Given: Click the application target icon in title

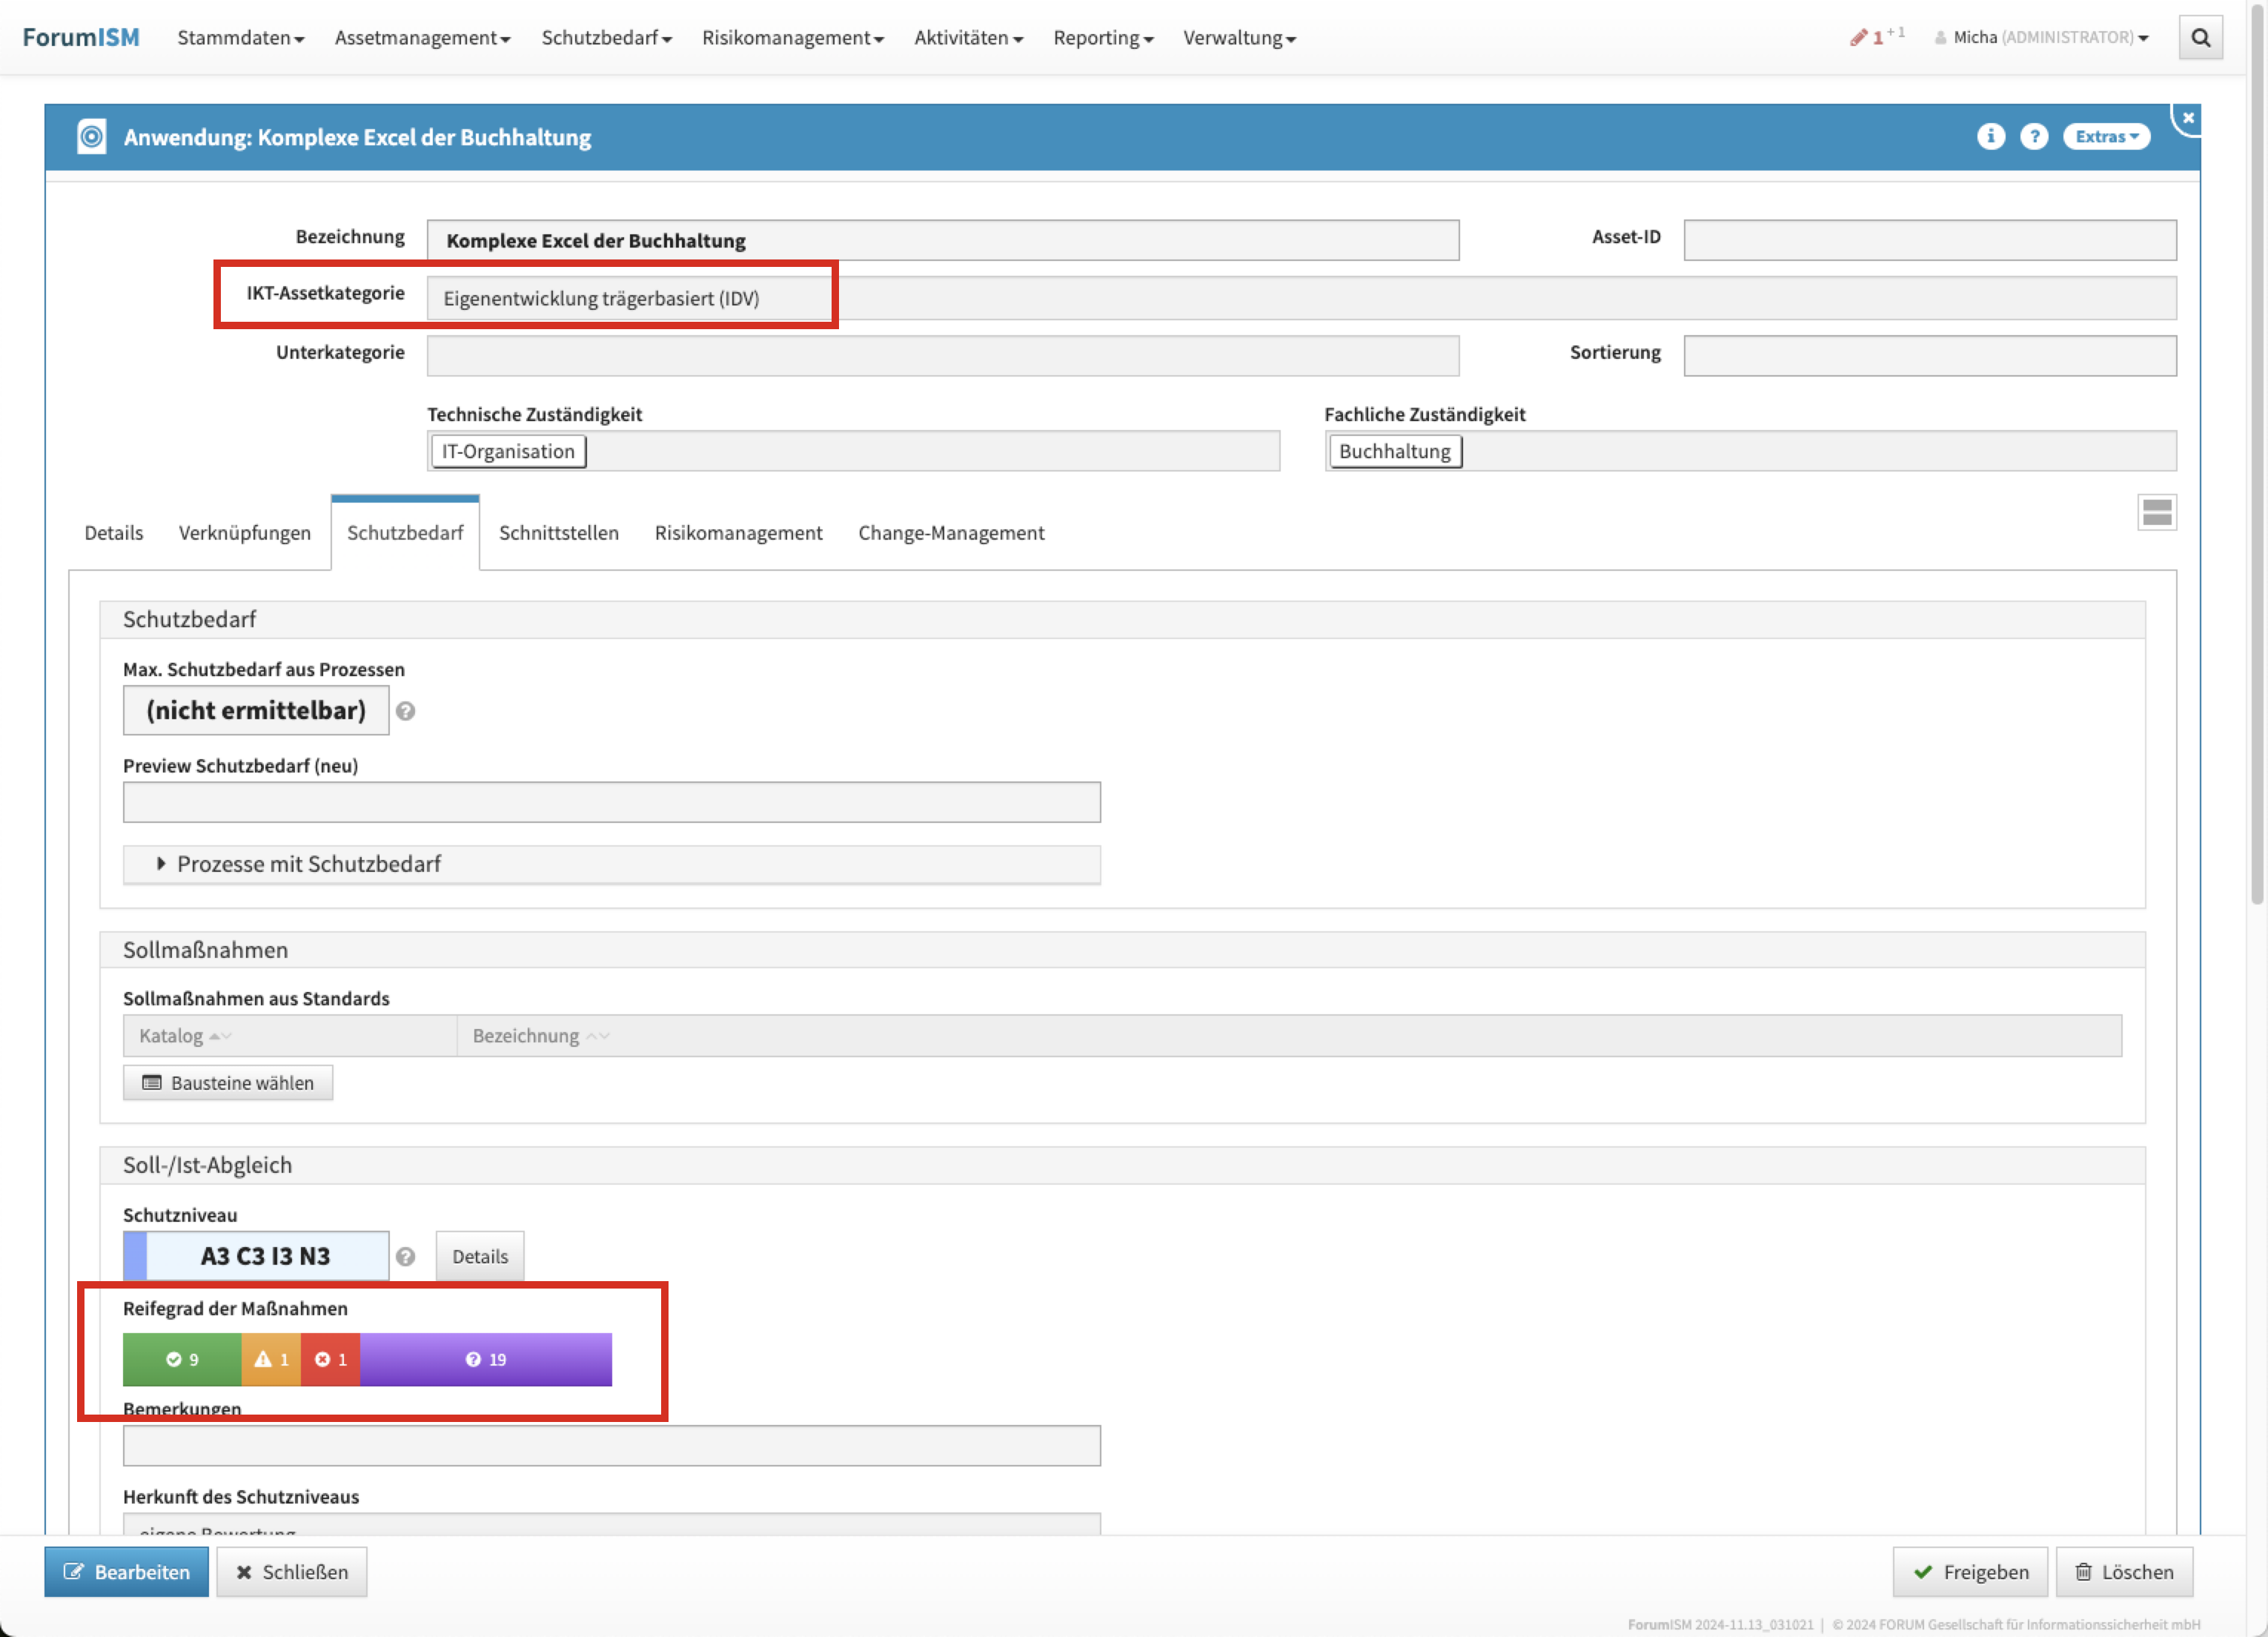Looking at the screenshot, I should [x=91, y=136].
